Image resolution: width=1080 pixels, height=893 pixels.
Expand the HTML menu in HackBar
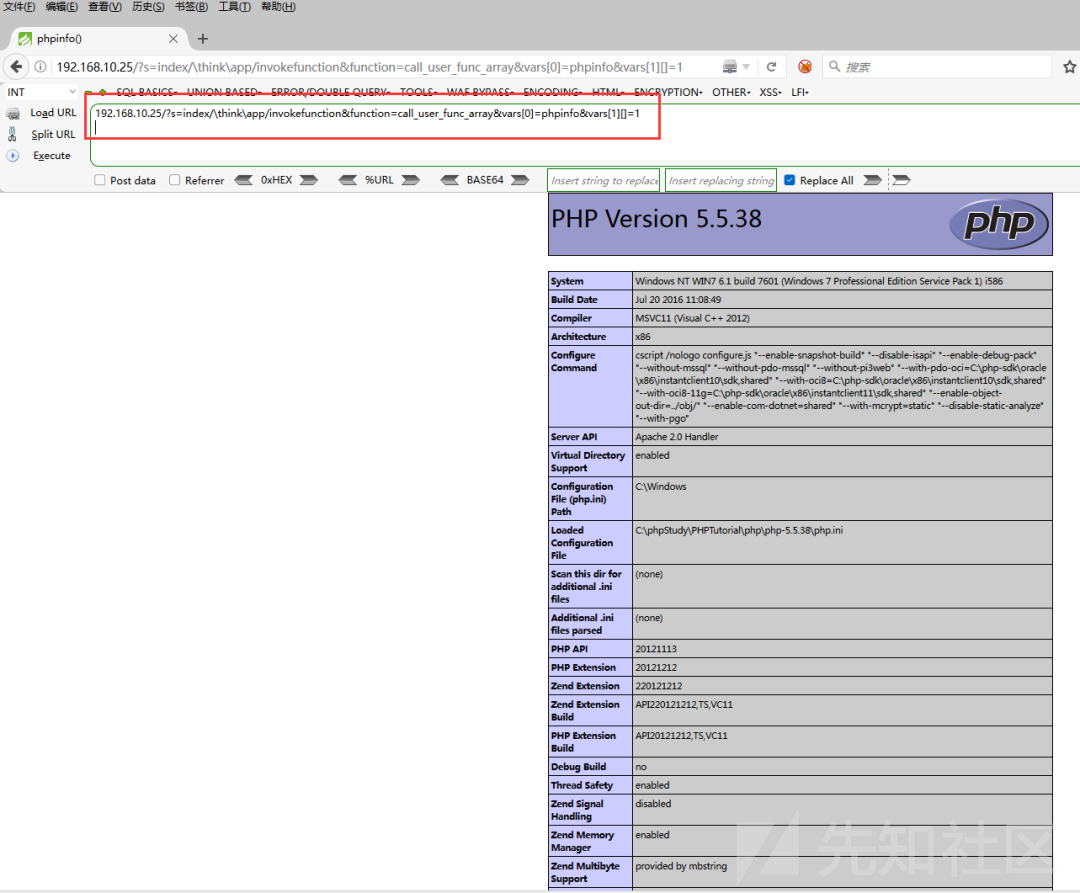[x=608, y=92]
